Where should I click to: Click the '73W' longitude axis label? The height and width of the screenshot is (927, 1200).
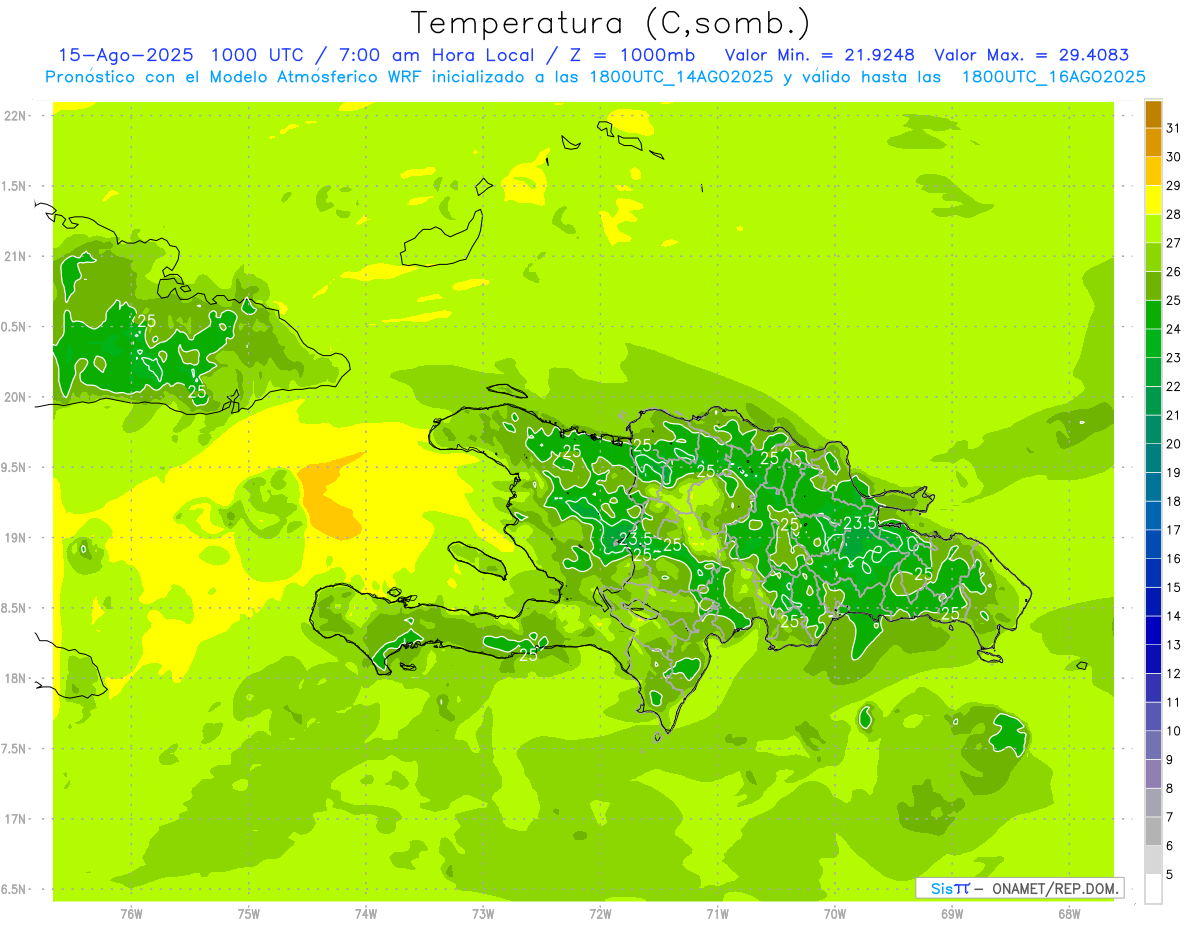click(482, 914)
